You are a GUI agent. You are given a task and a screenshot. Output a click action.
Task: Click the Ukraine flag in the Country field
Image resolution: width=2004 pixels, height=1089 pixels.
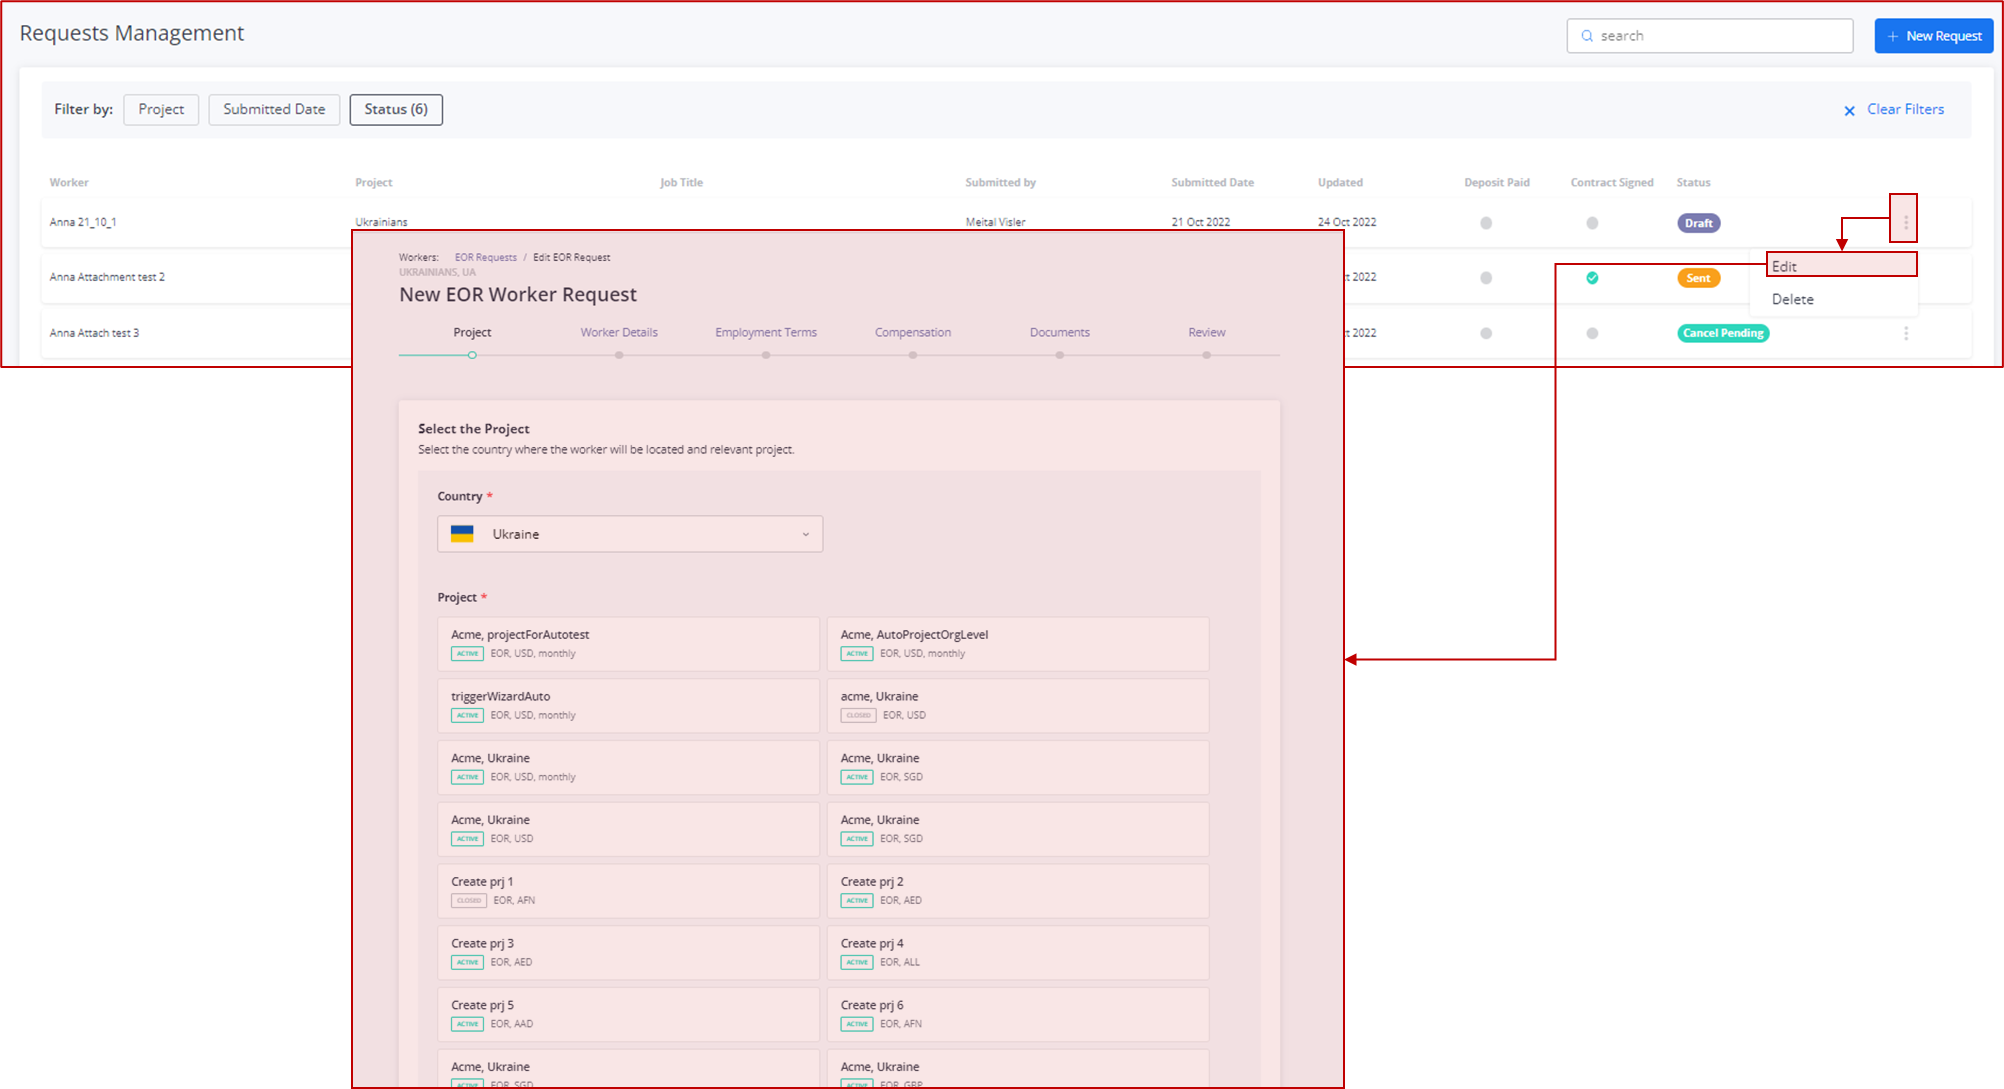pos(464,533)
